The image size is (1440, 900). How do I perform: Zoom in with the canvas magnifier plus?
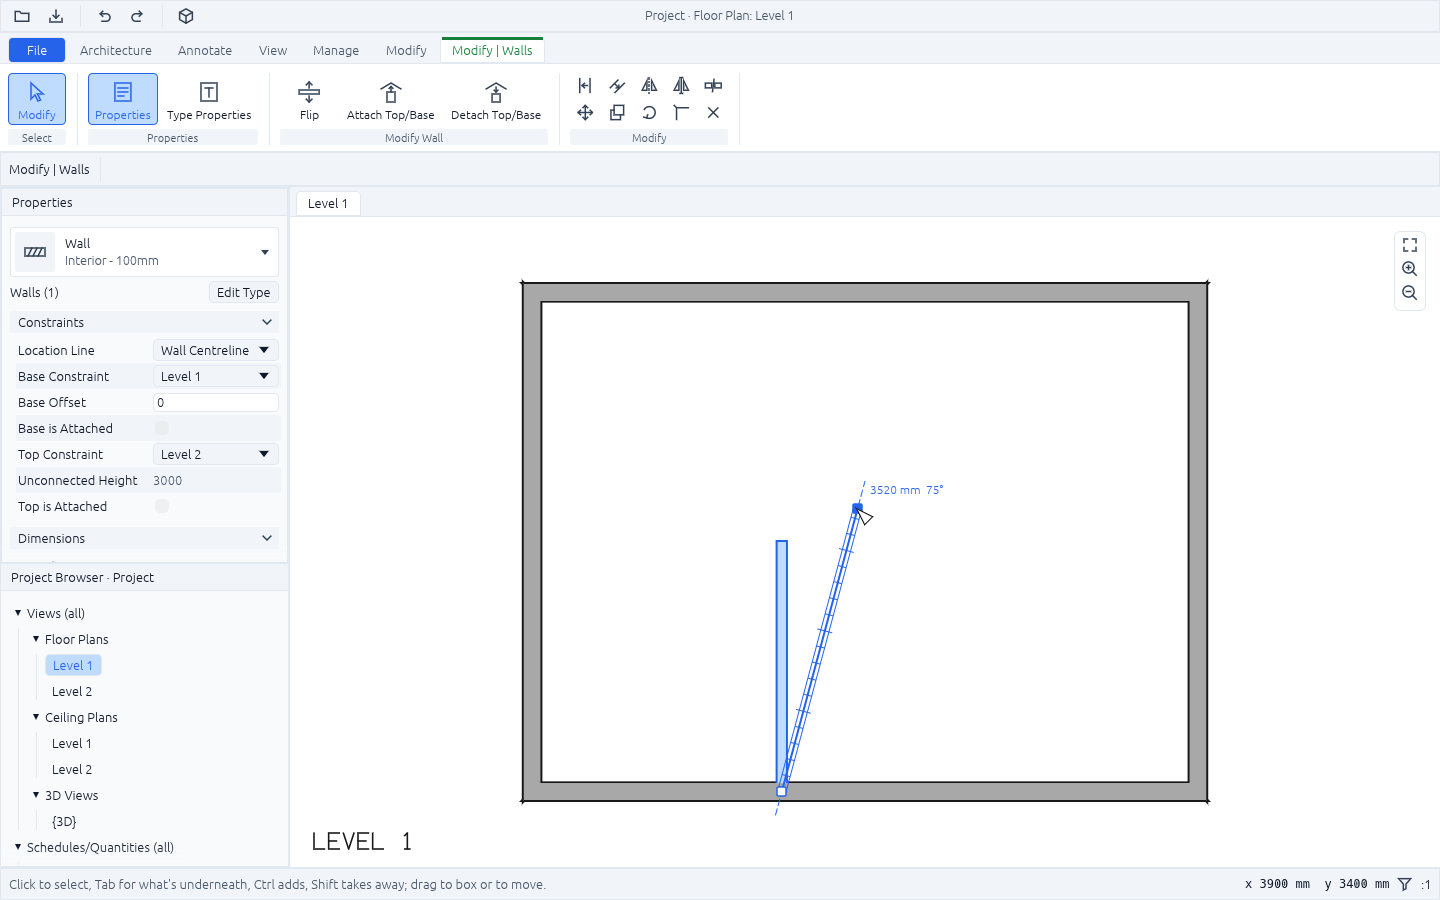tap(1410, 269)
